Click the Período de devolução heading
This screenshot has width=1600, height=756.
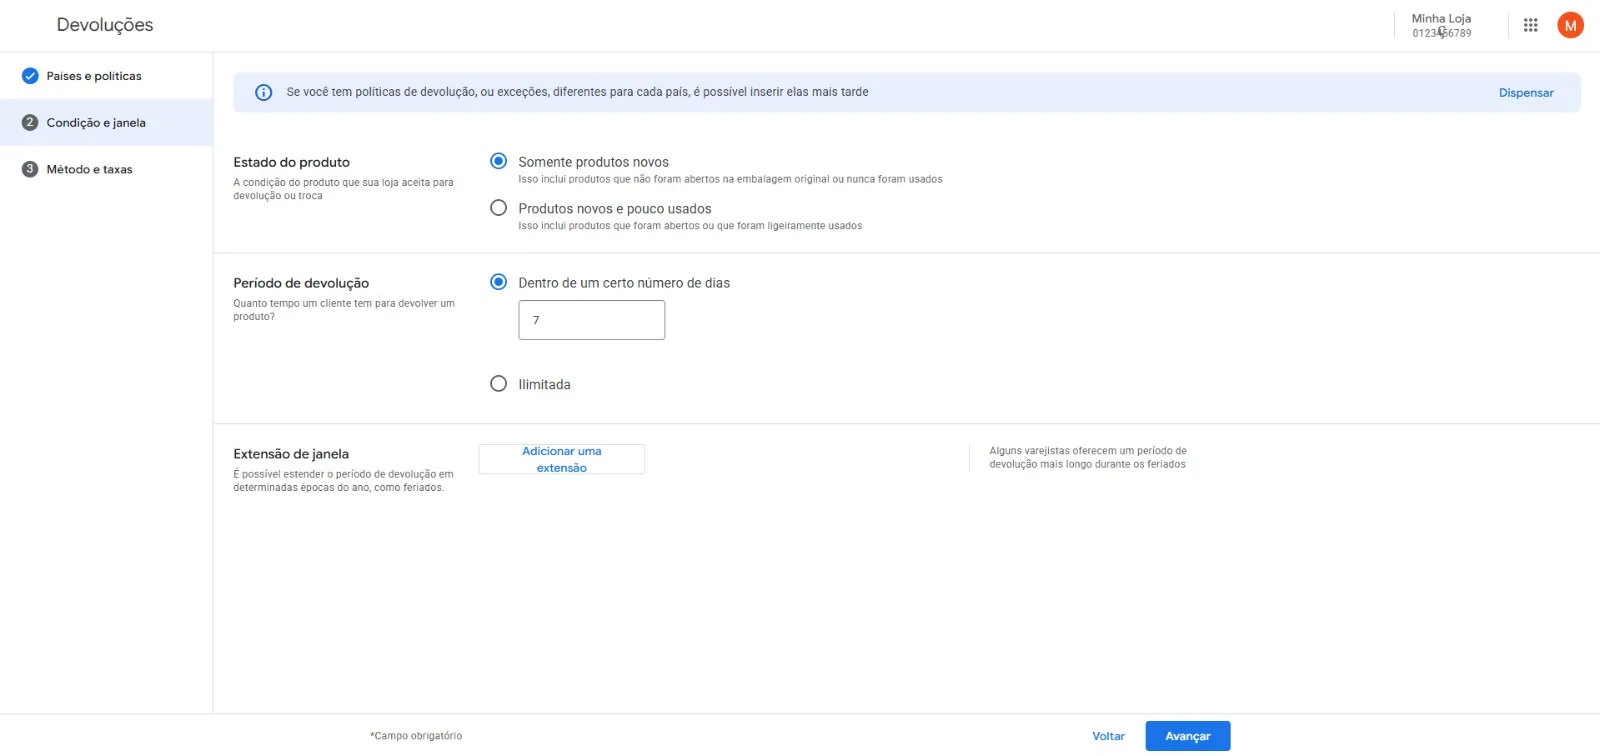[x=301, y=283]
